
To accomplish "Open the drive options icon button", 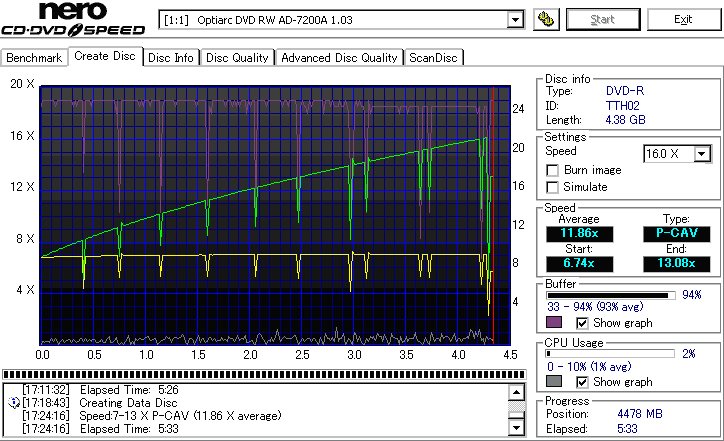I will (x=546, y=19).
